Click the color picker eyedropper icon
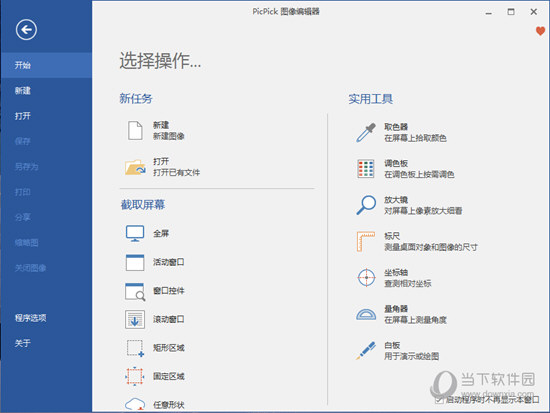 click(366, 132)
